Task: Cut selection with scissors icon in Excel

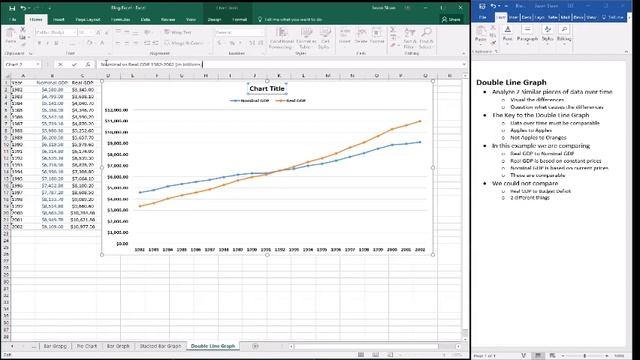Action: pyautogui.click(x=23, y=30)
